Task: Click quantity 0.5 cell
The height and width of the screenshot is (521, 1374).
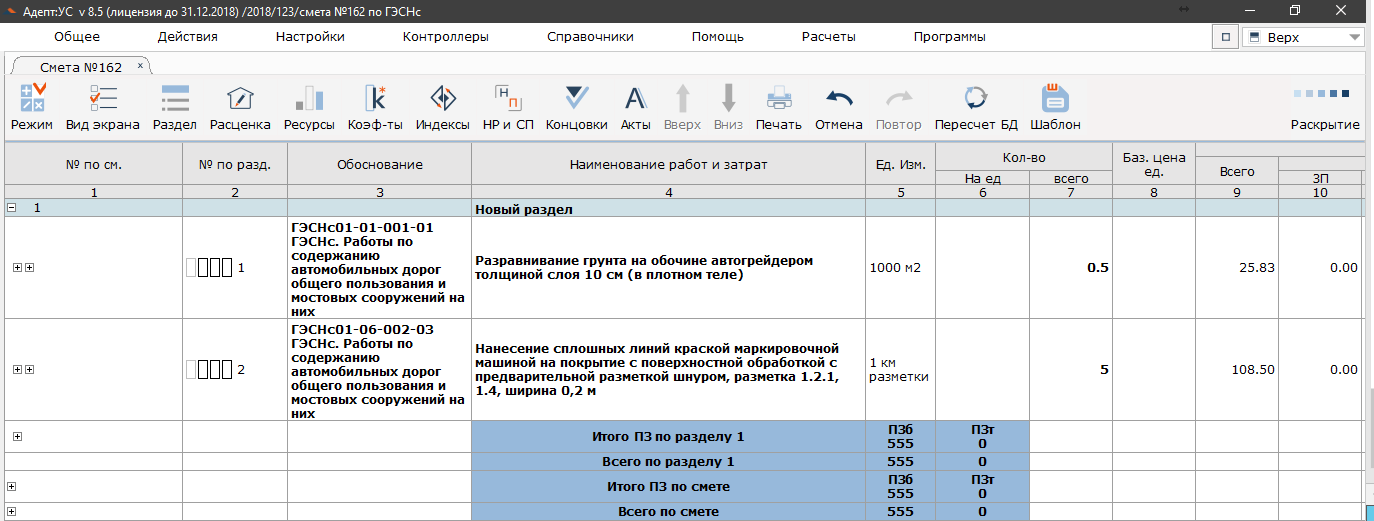Action: (1071, 268)
